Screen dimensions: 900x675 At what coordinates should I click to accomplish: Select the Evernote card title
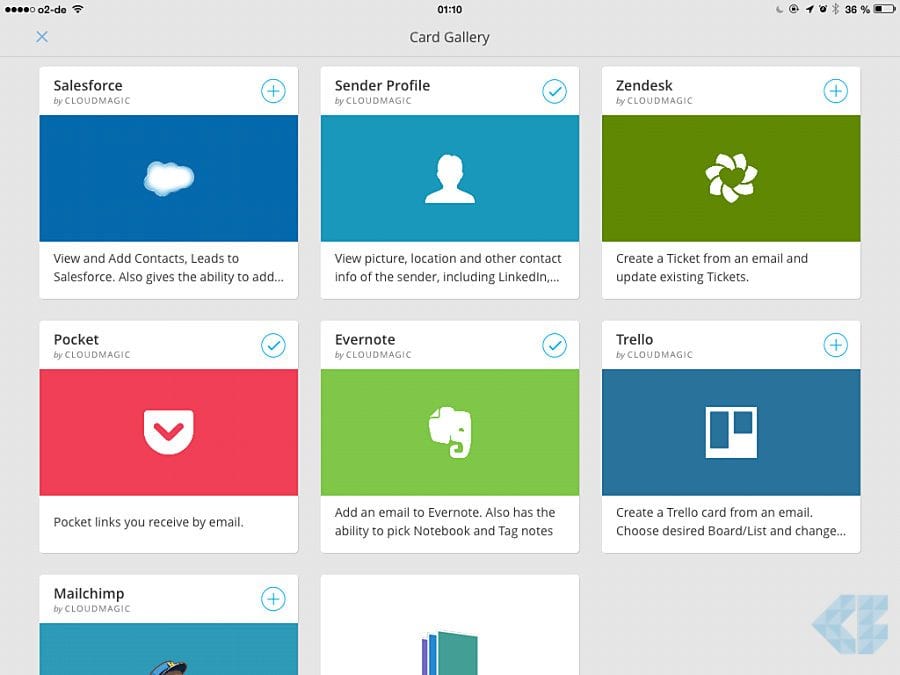pos(365,340)
